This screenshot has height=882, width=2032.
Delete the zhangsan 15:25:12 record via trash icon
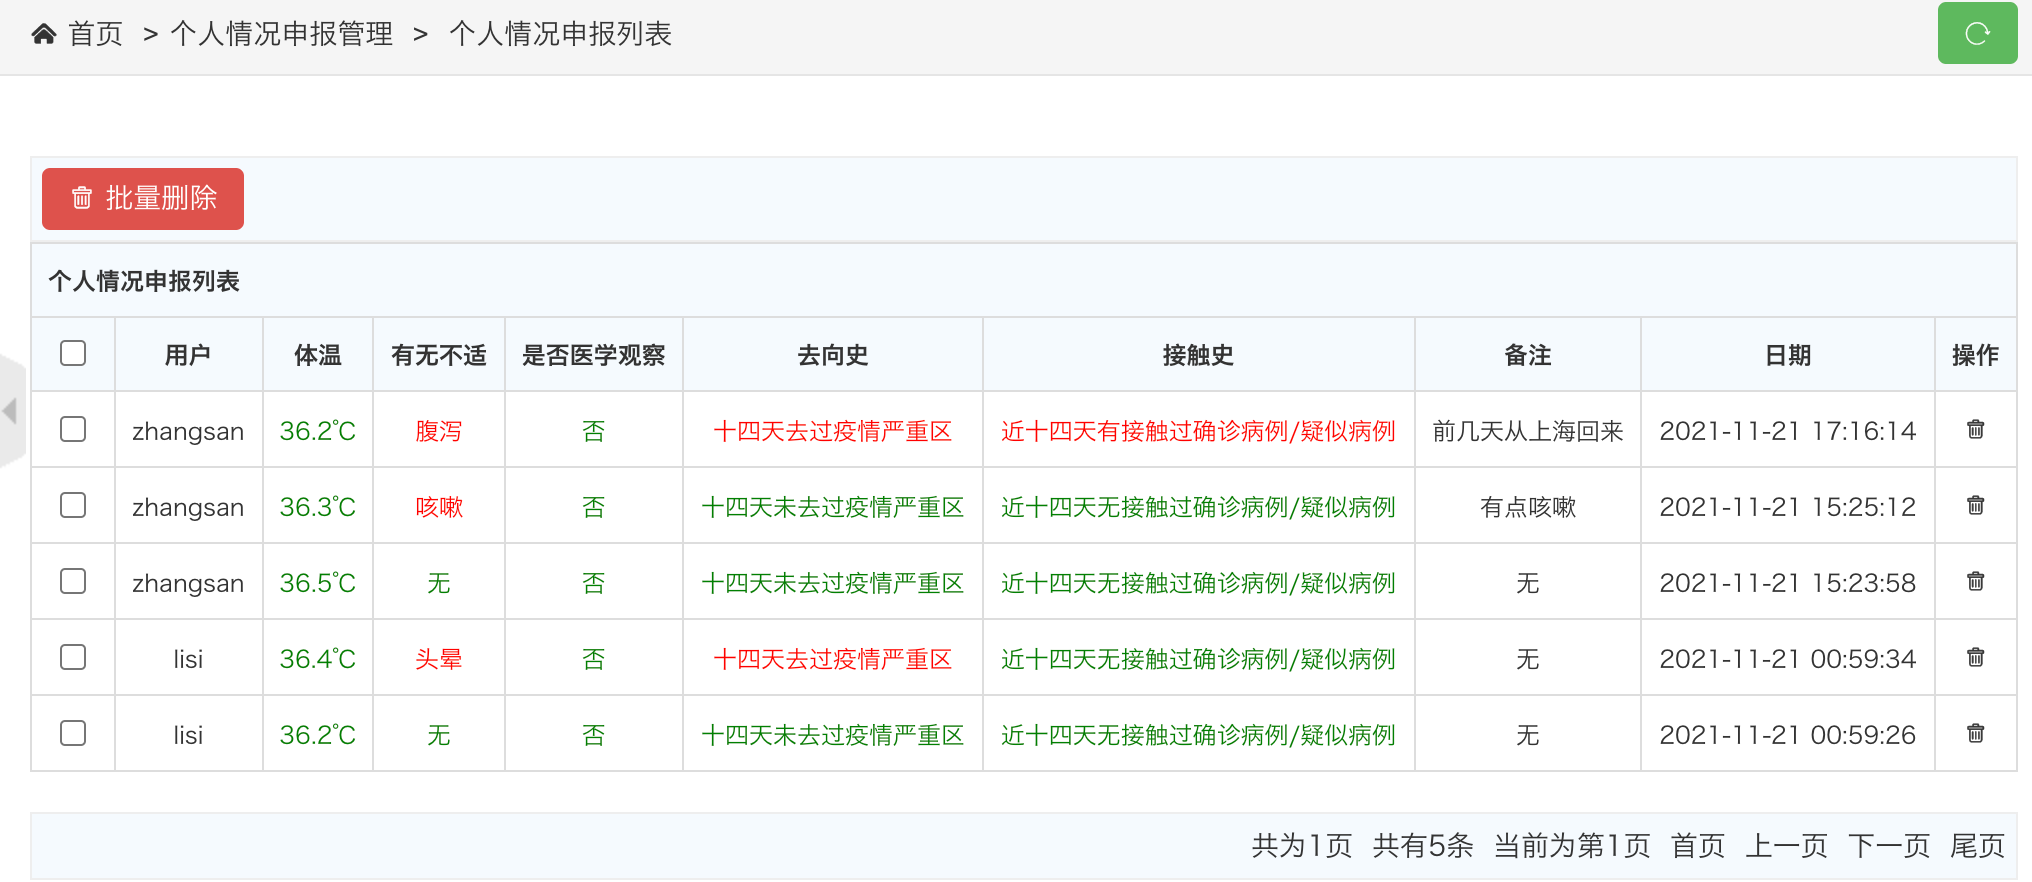click(x=1976, y=505)
